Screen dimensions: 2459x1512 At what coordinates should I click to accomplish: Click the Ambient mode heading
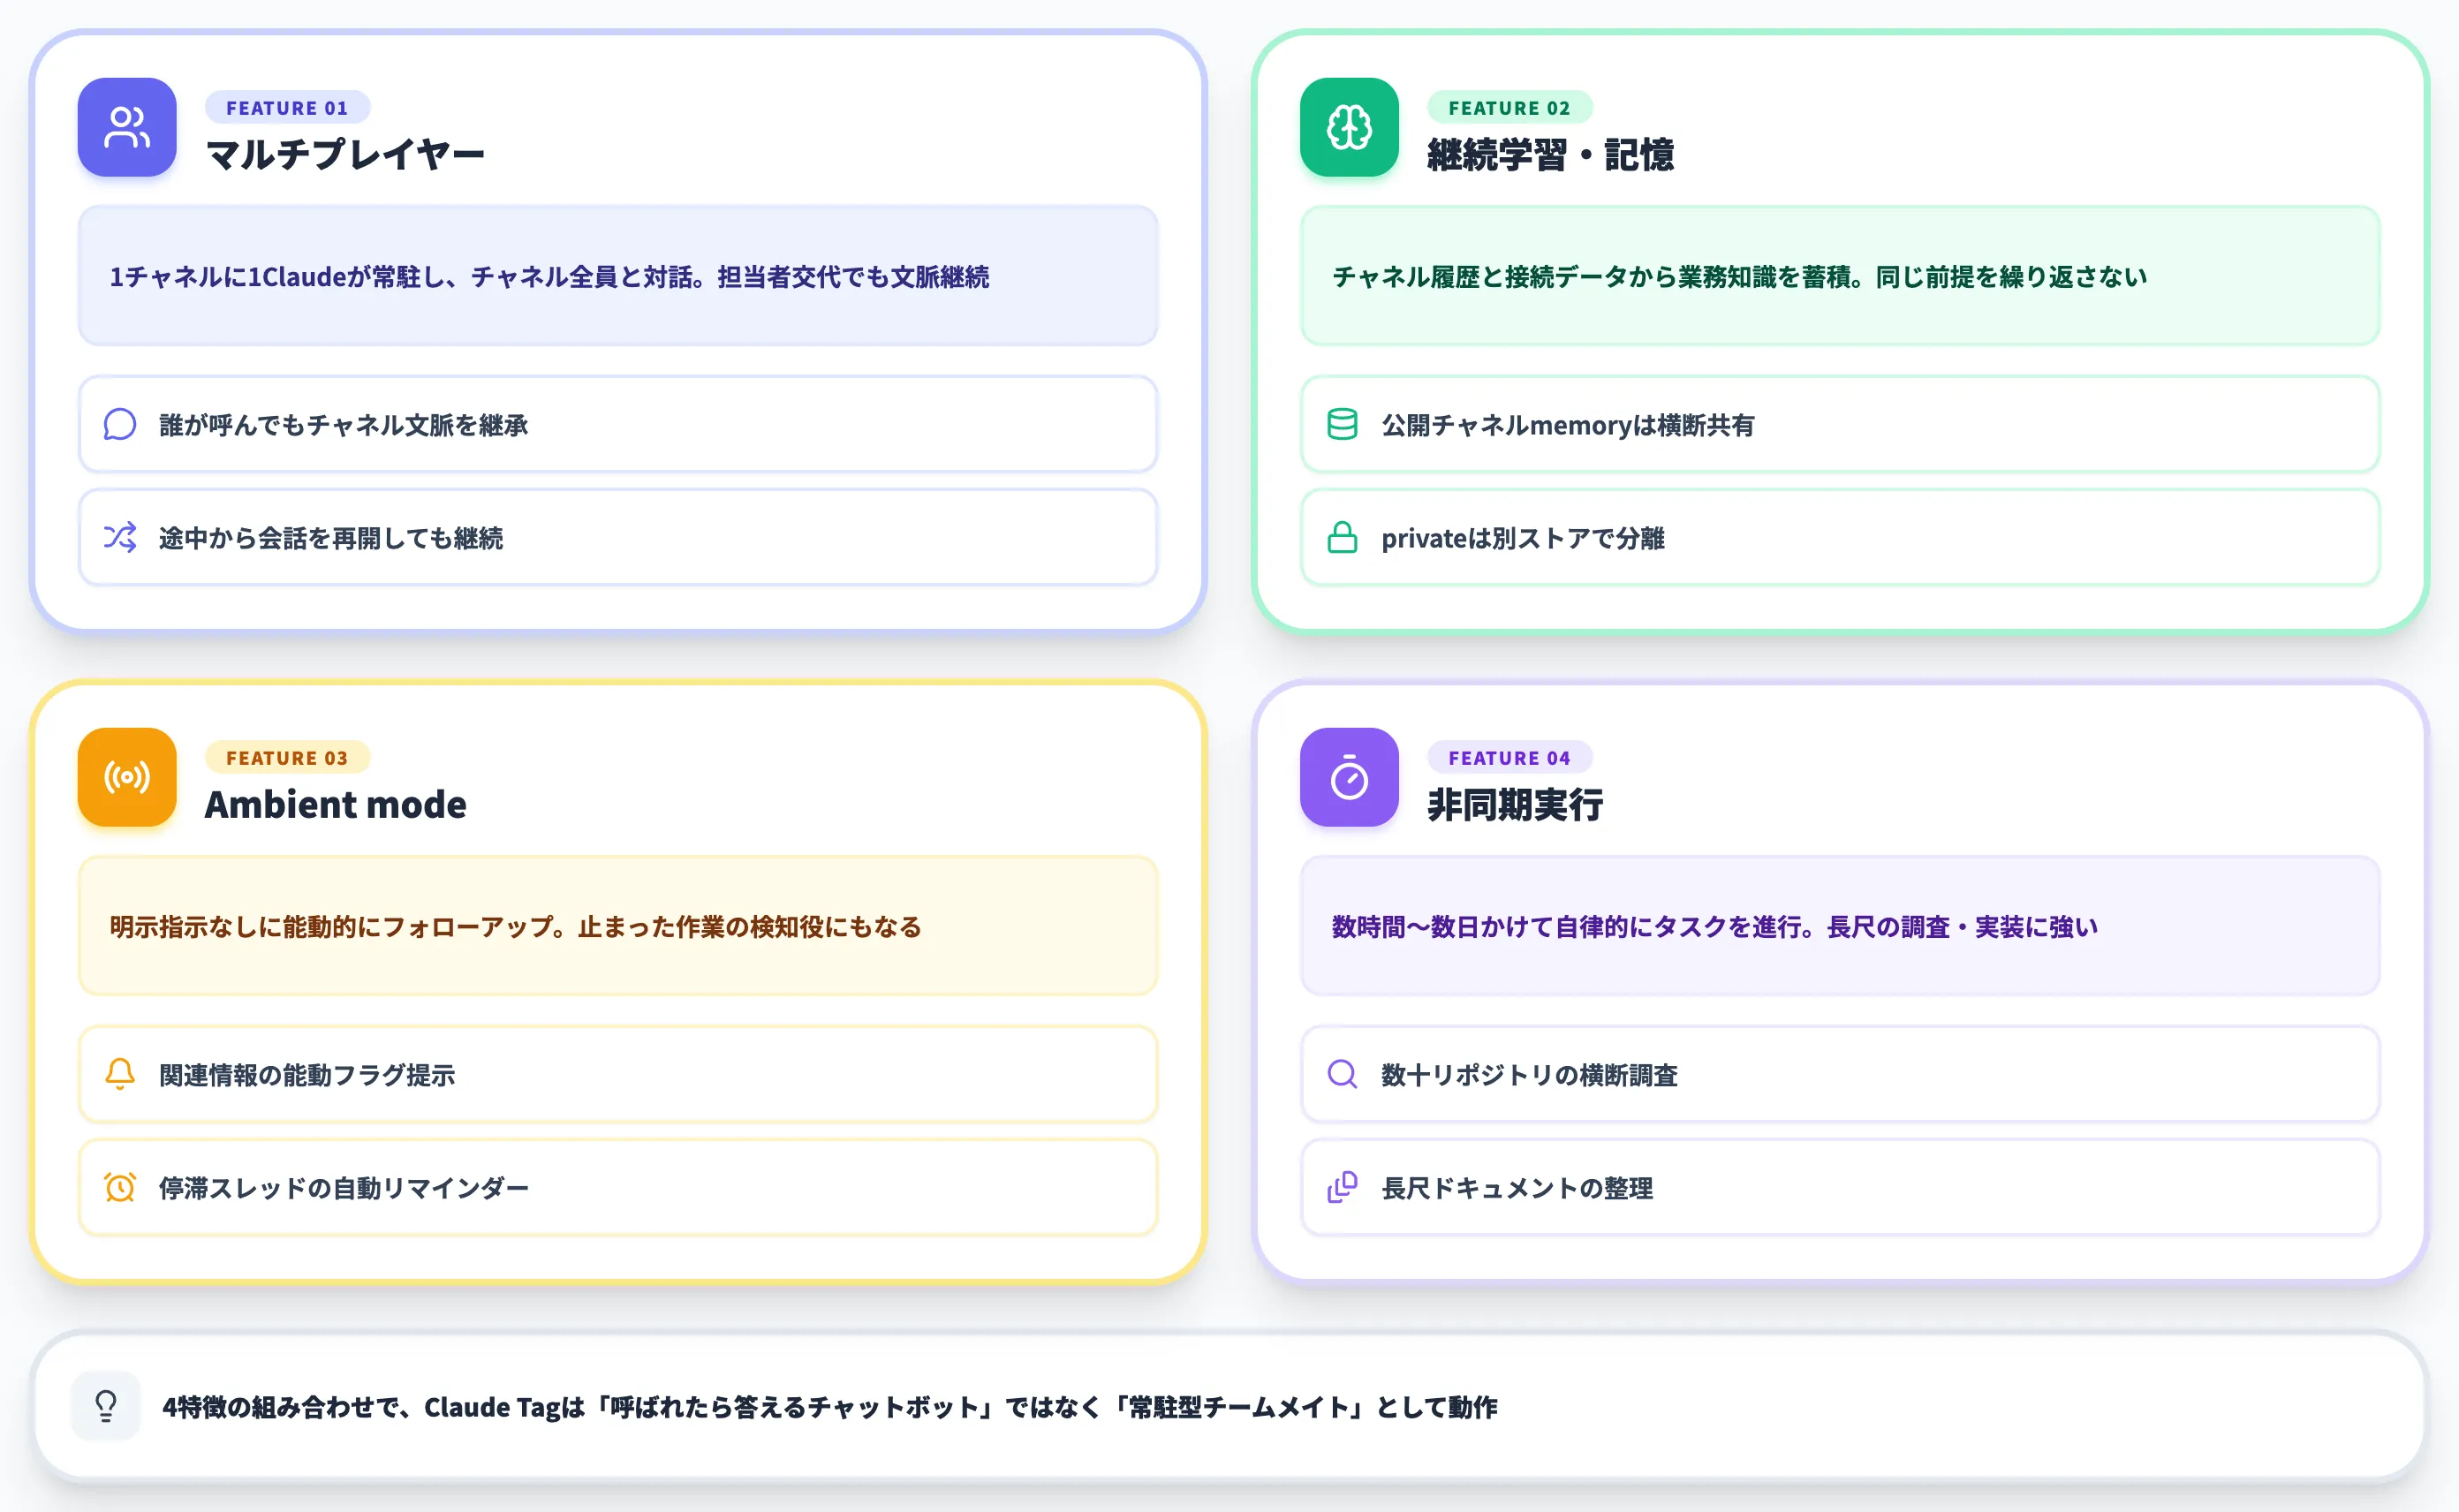coord(336,804)
